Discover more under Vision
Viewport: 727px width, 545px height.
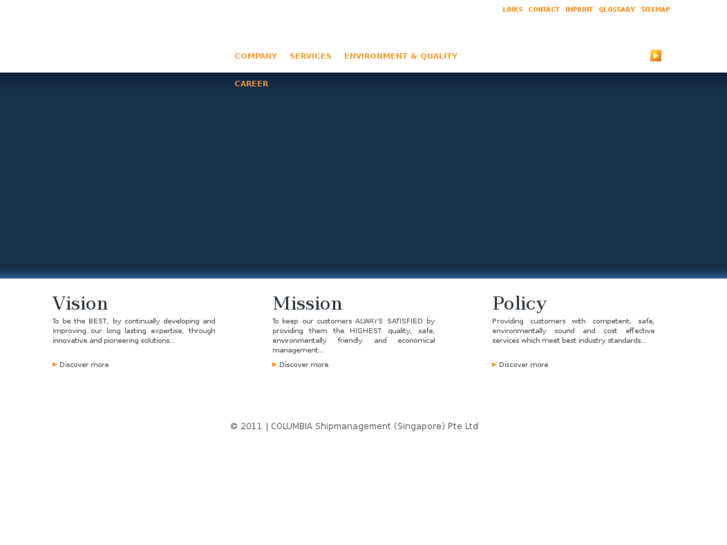pos(84,365)
